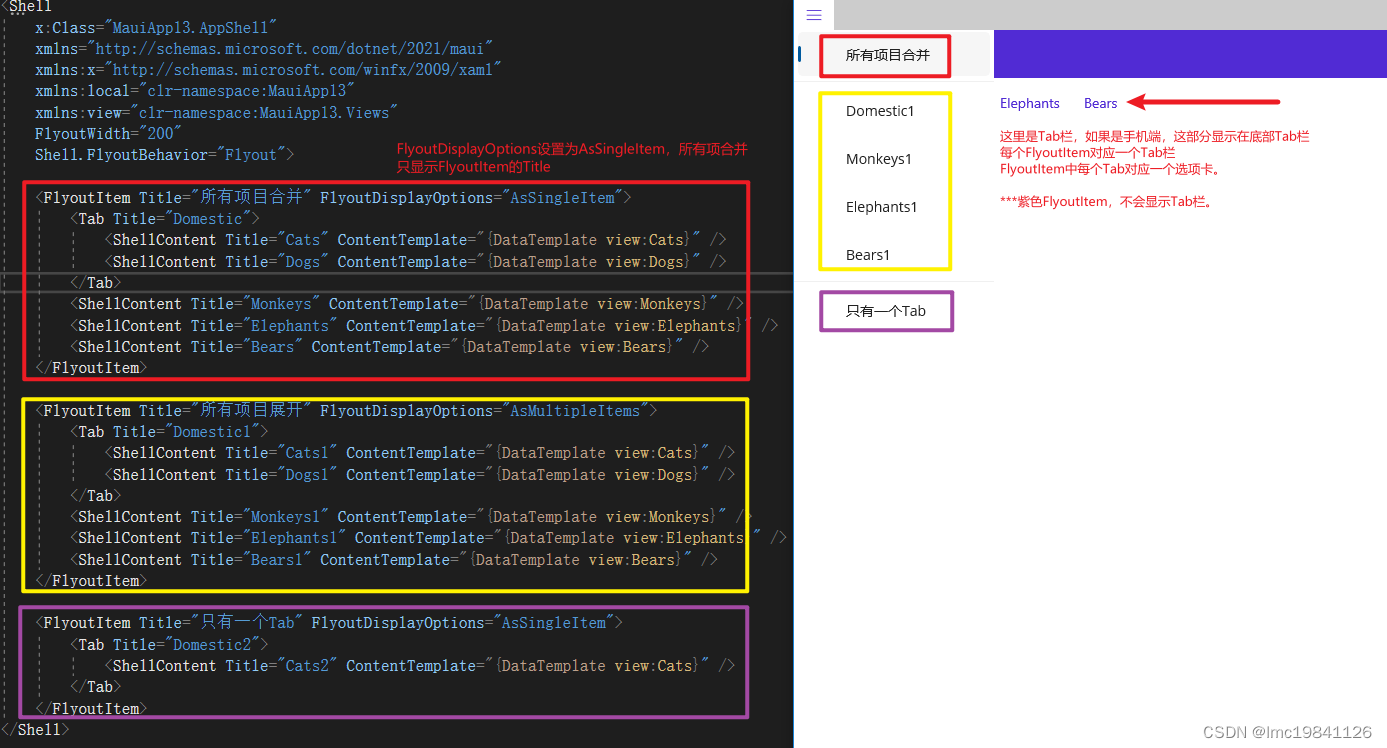This screenshot has width=1387, height=748.
Task: Choose Monkeys1 in the app flyout menu
Action: click(x=879, y=159)
